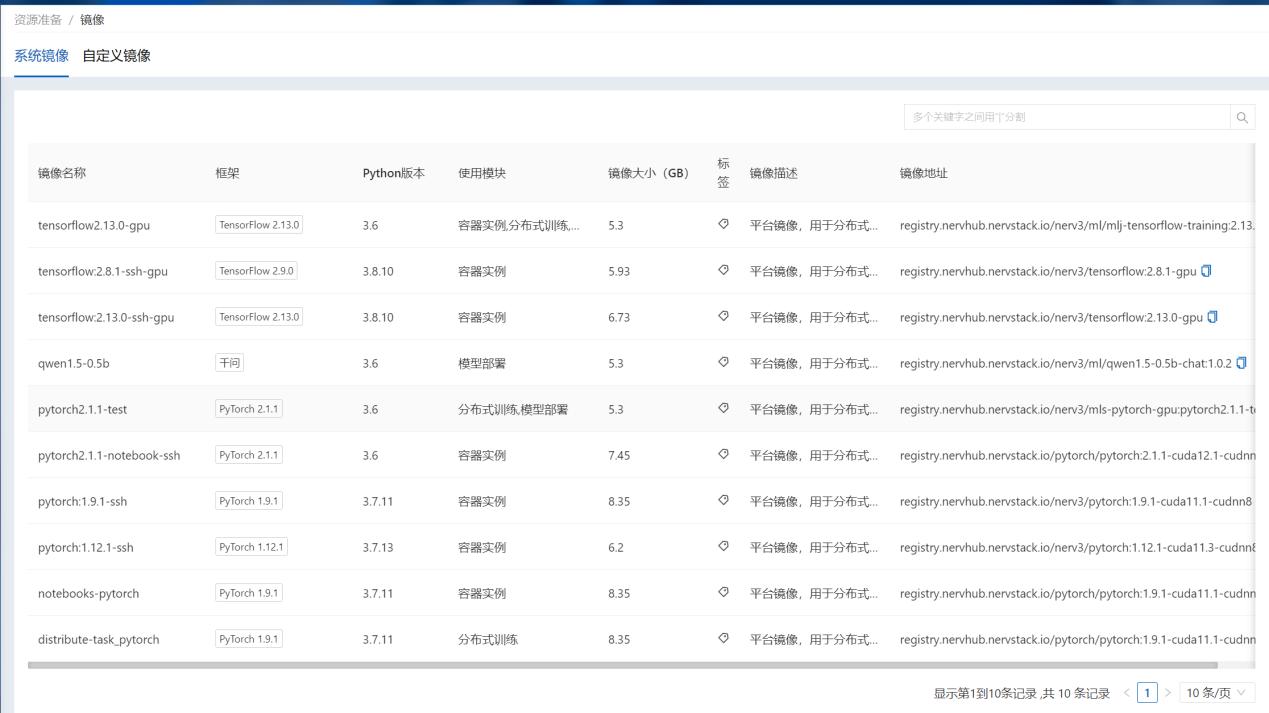The width and height of the screenshot is (1269, 713).
Task: Click the 资源准备 breadcrumb link
Action: click(38, 20)
